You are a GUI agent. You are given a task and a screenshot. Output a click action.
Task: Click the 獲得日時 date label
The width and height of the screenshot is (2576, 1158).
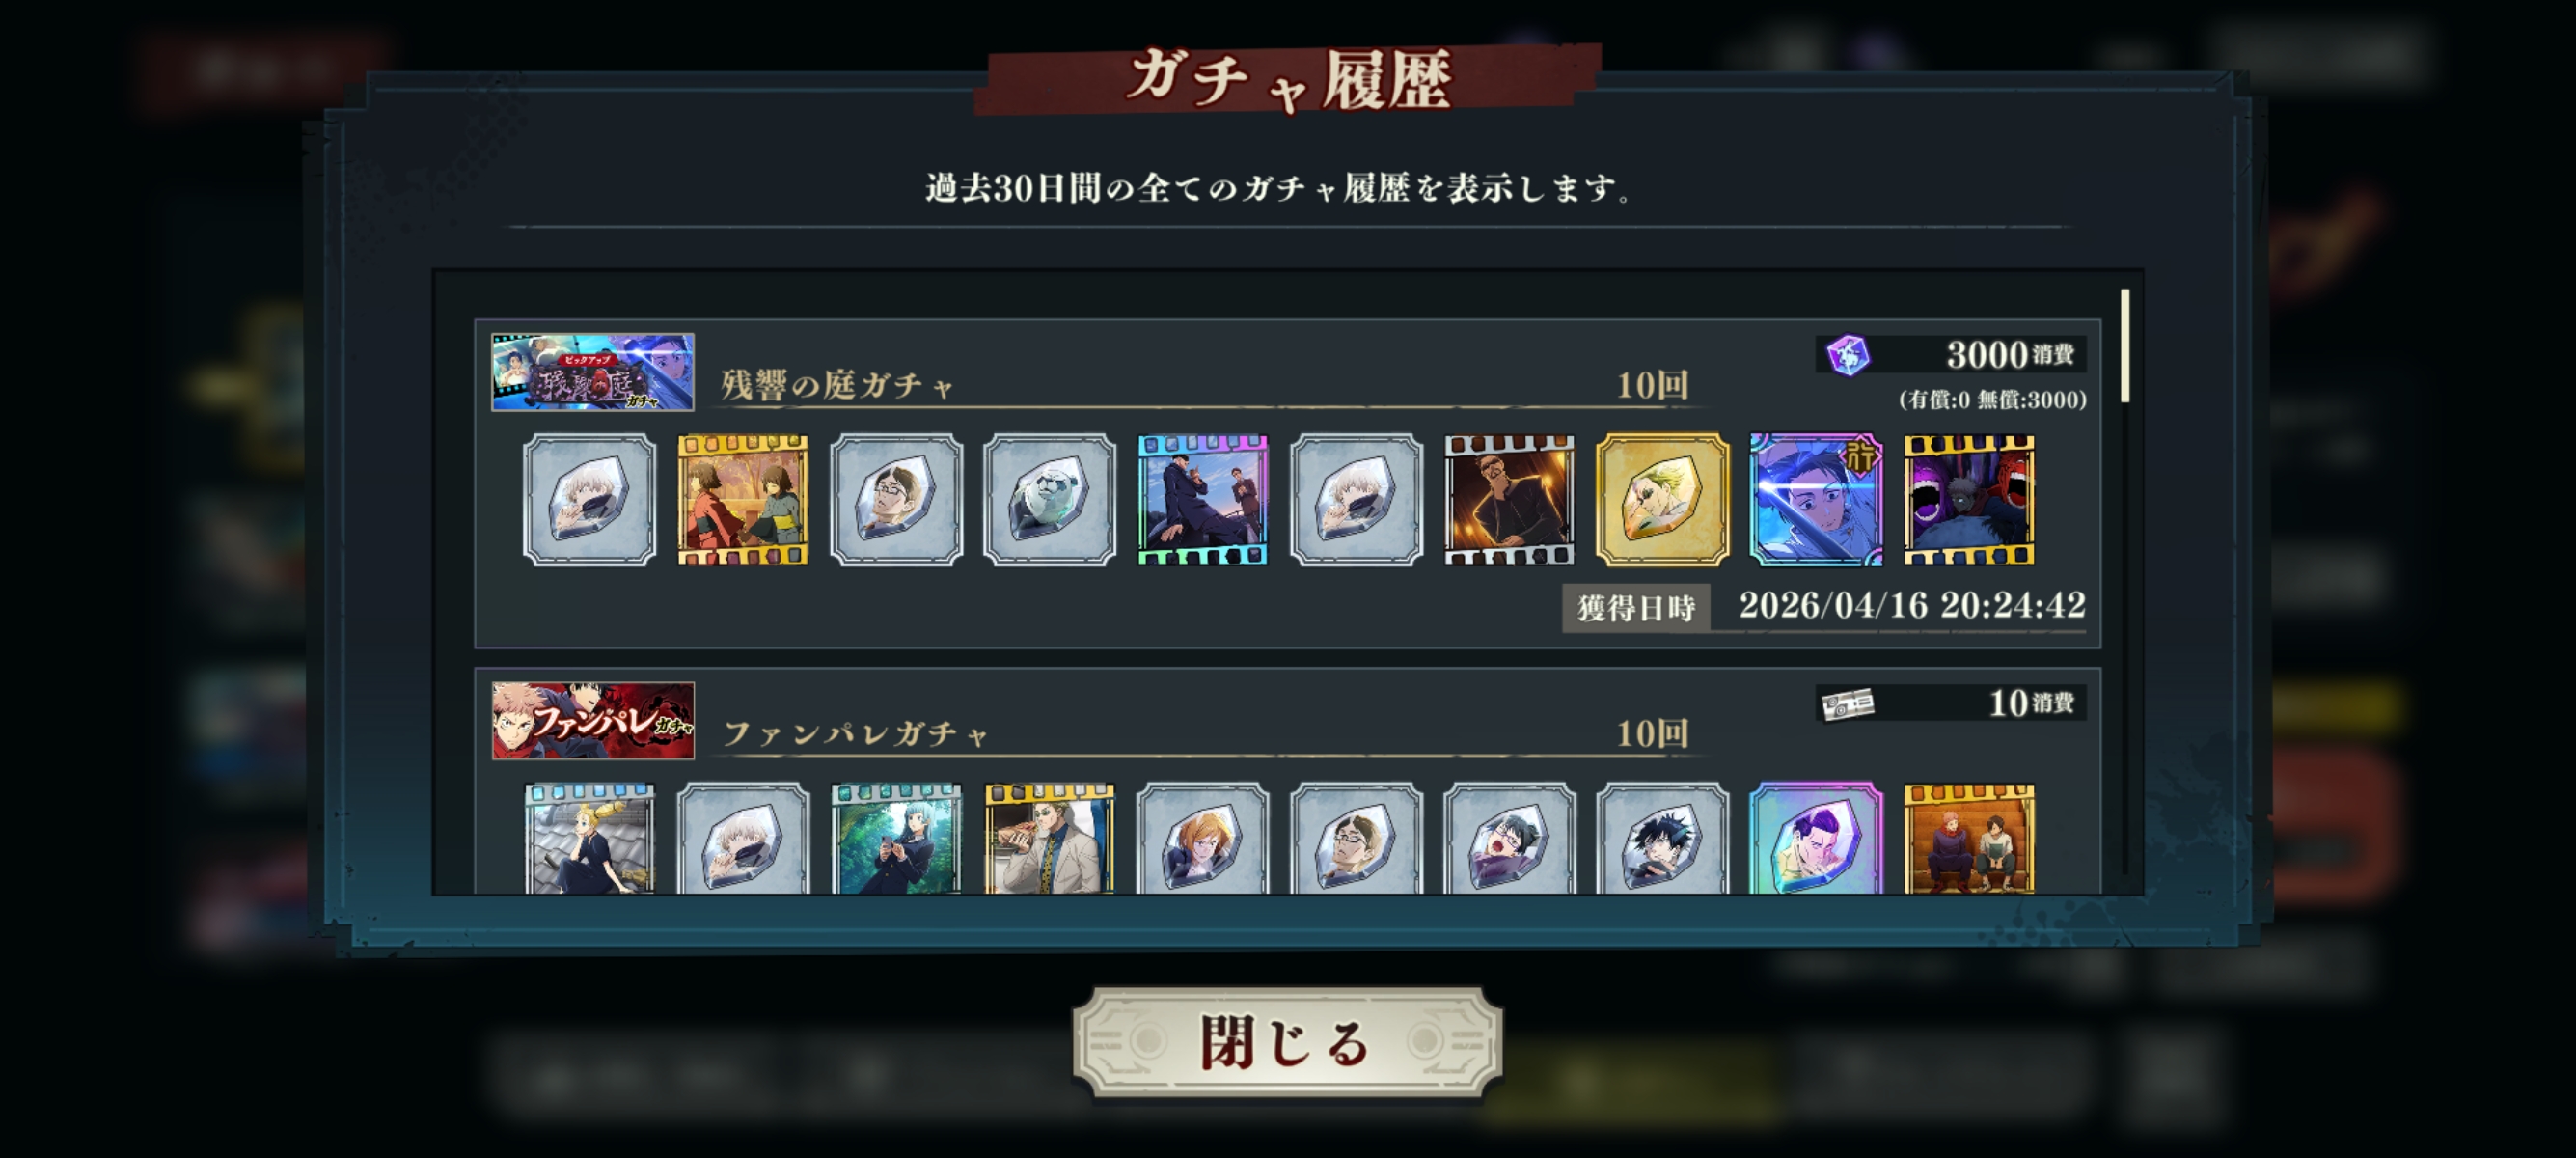1636,608
